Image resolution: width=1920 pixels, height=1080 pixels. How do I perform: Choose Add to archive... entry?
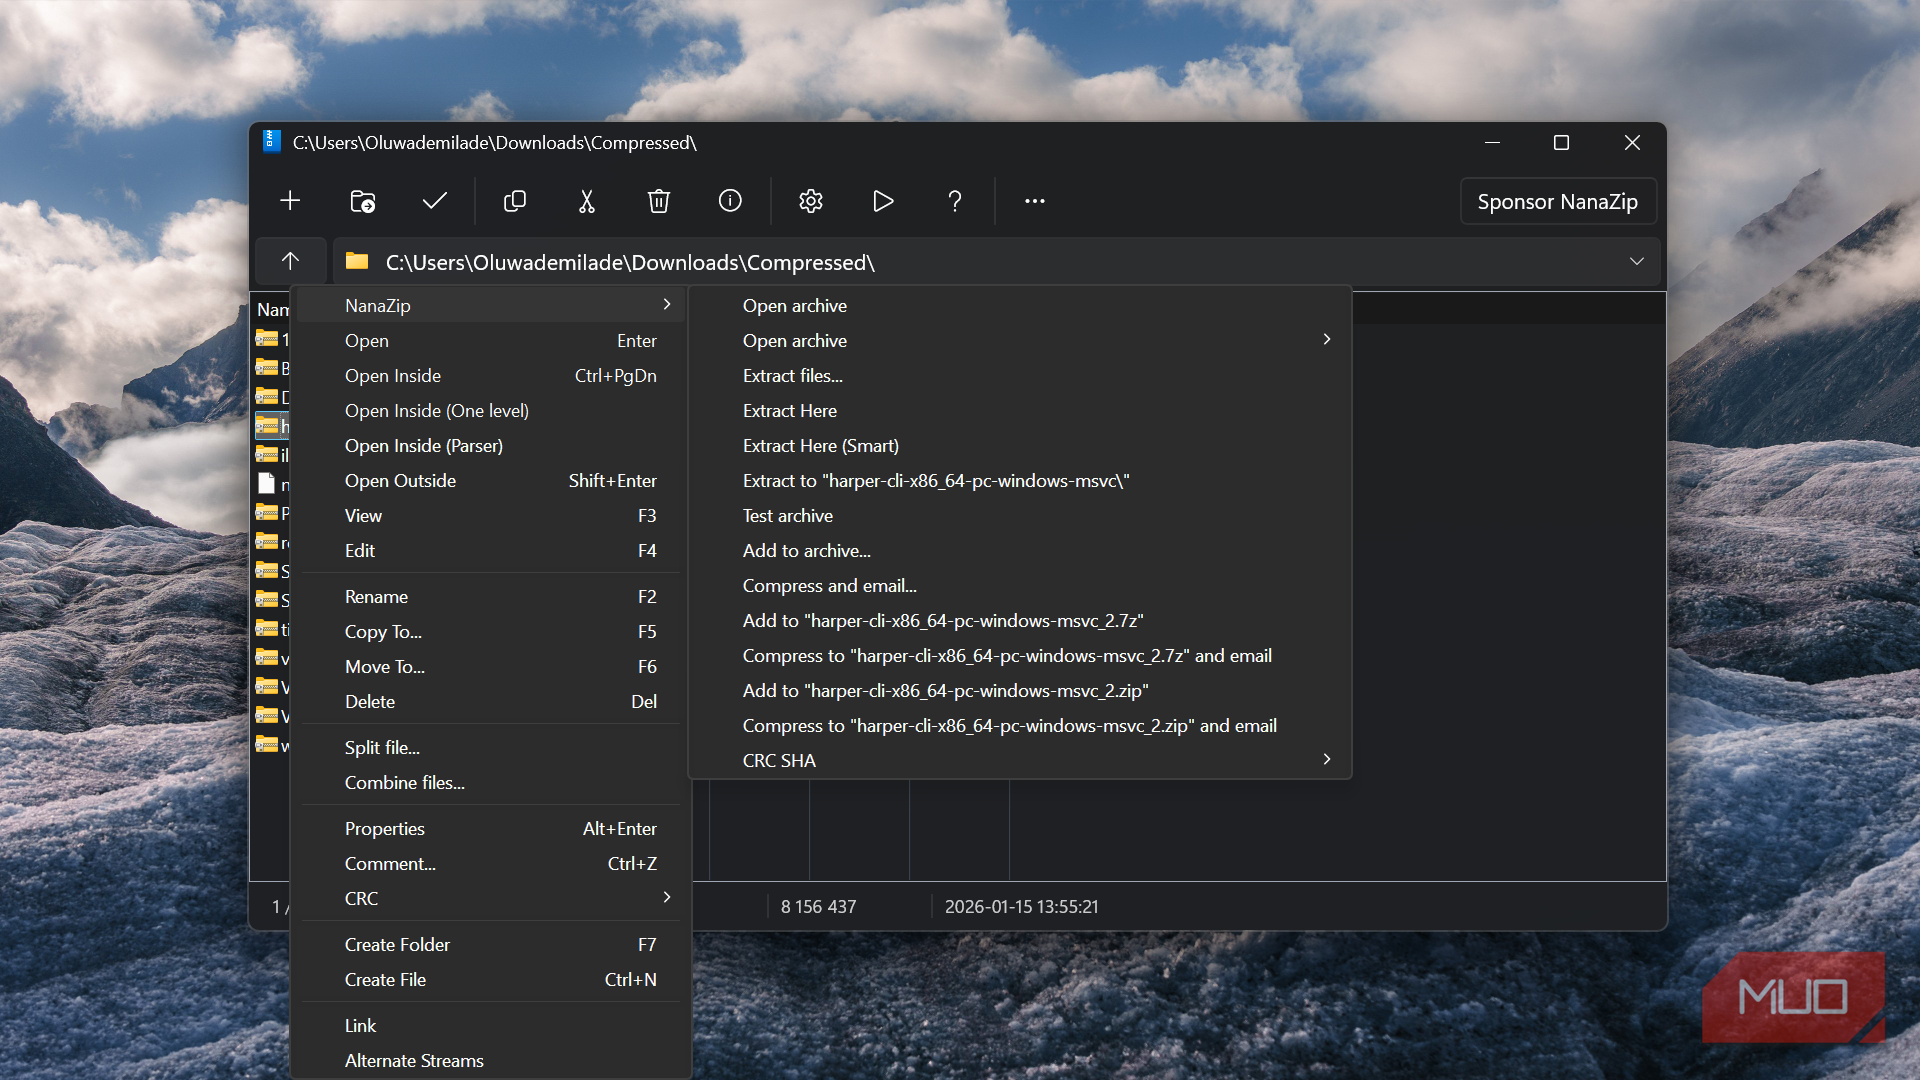1020,551
